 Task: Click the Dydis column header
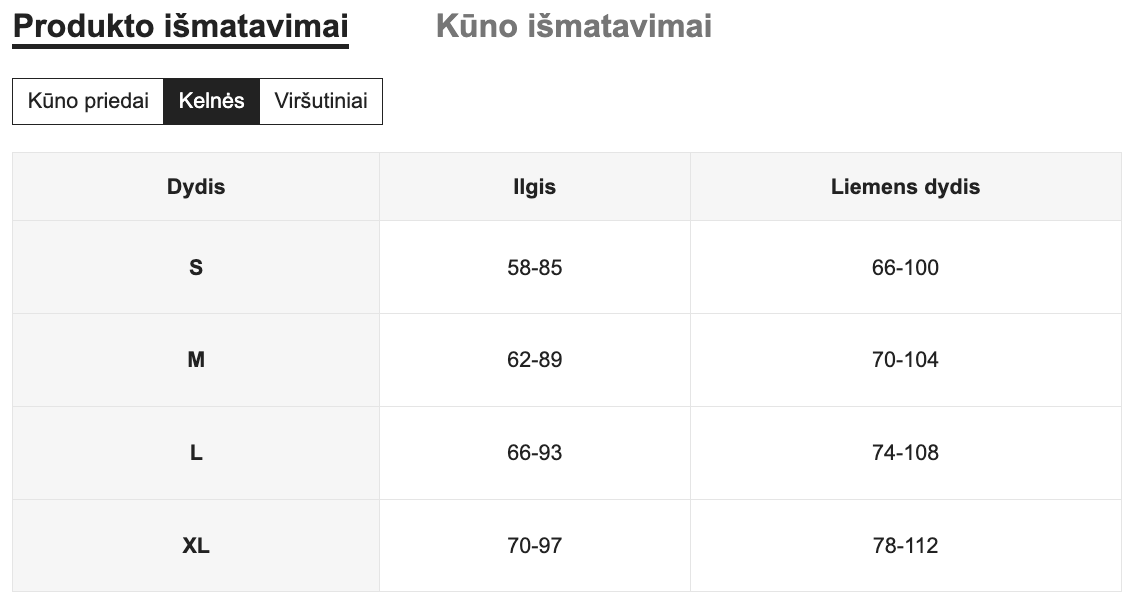(196, 187)
